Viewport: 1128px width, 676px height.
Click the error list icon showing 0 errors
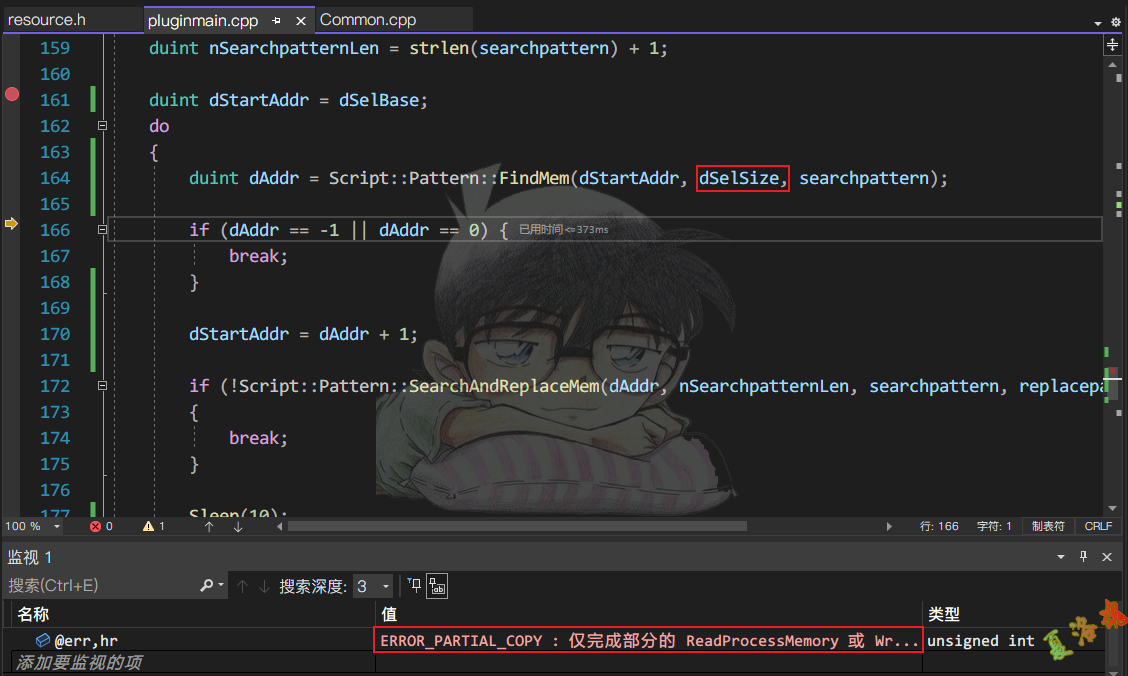click(97, 526)
